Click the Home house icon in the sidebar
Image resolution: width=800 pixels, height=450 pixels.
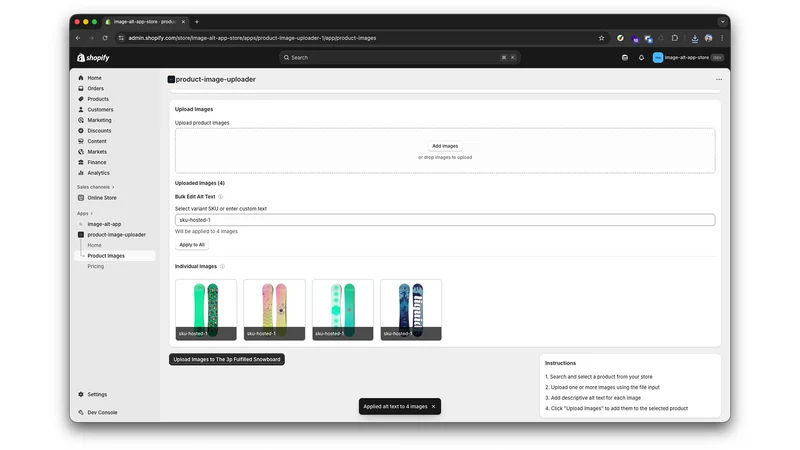pyautogui.click(x=81, y=78)
